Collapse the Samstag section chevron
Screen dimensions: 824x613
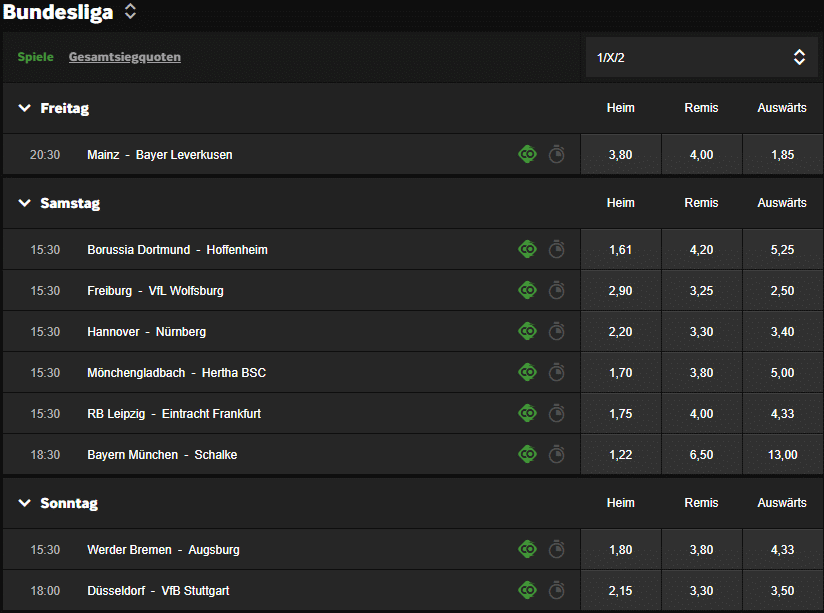[x=24, y=203]
